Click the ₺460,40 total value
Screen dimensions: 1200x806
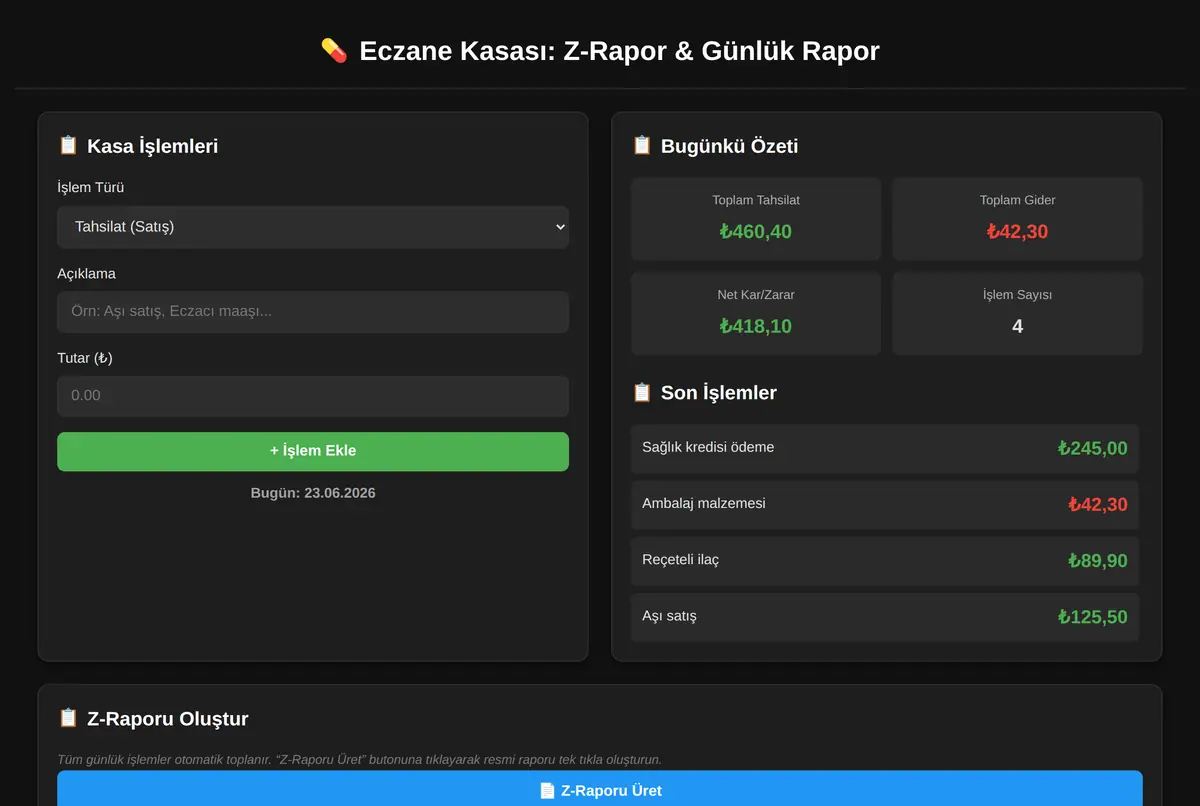pyautogui.click(x=756, y=232)
